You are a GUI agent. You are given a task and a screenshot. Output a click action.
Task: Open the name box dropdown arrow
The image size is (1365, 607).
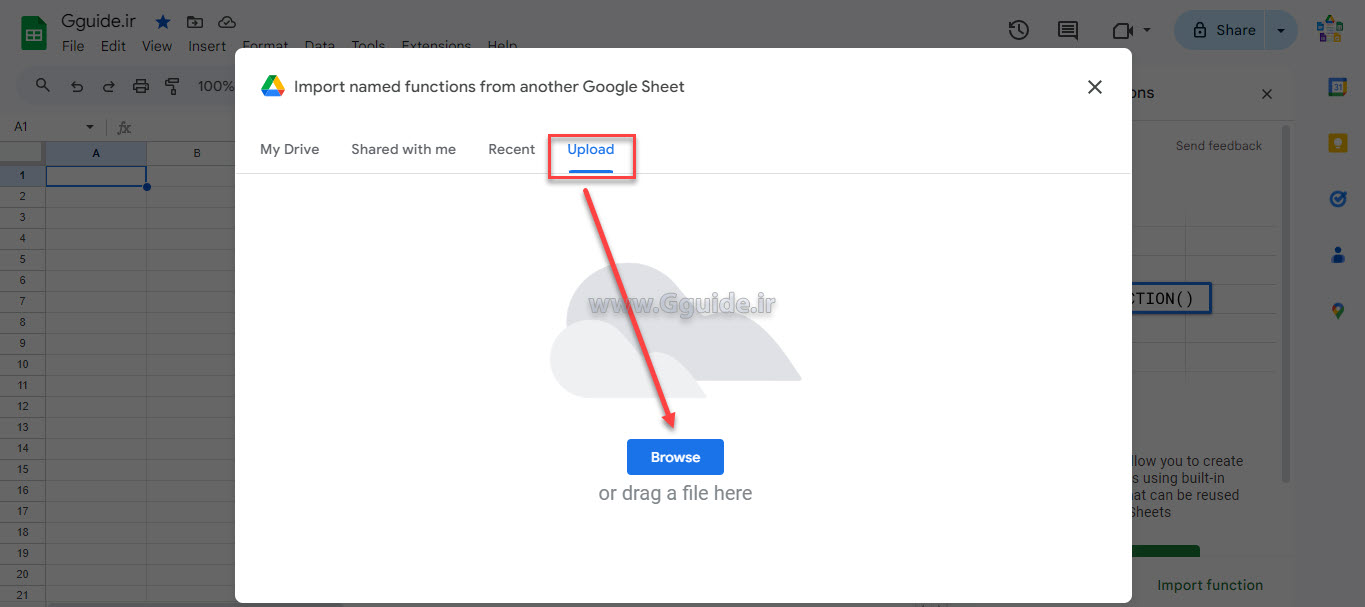89,127
